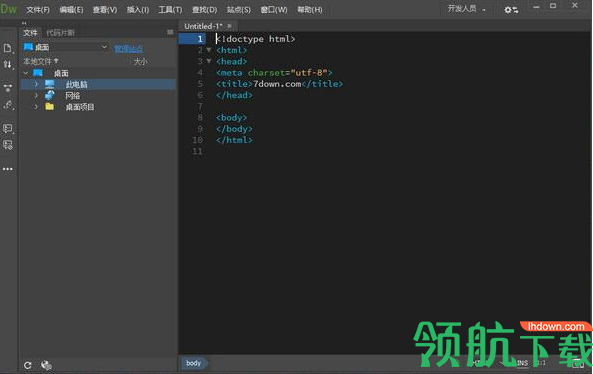Switch to the 代码片断 panel tab
This screenshot has height=374, width=593.
click(x=61, y=33)
